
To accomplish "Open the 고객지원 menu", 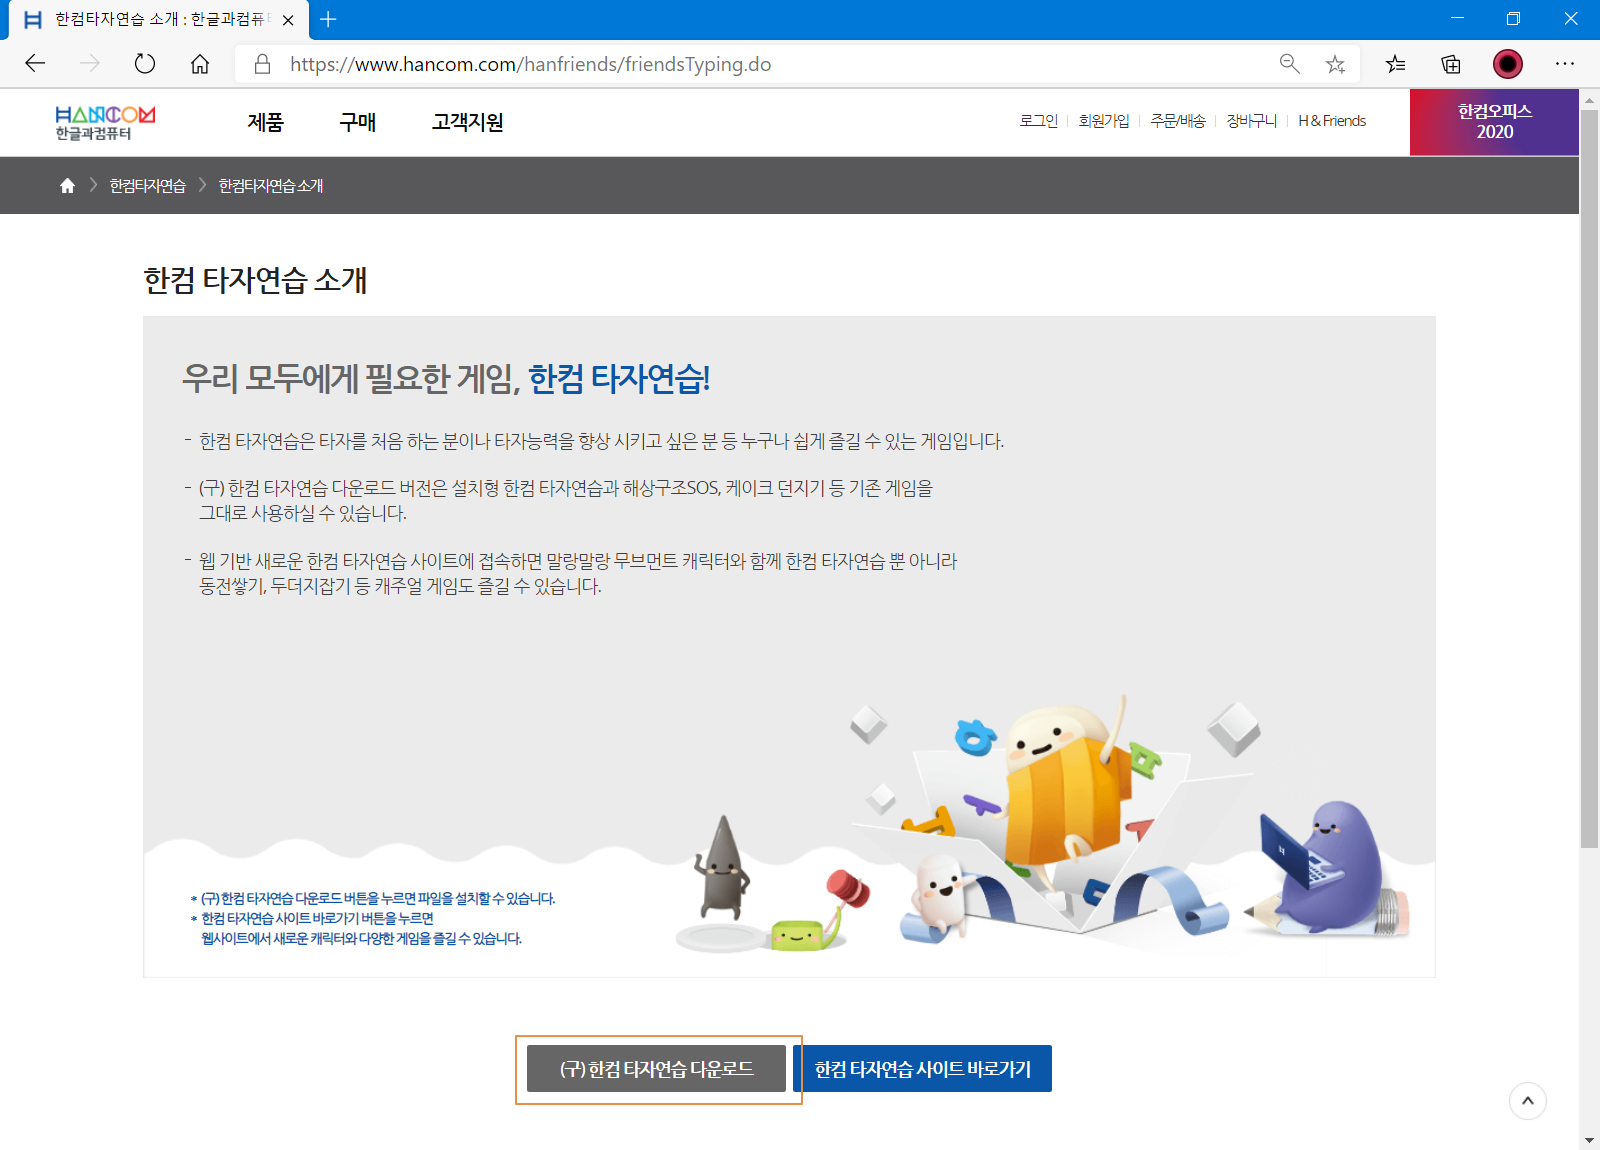I will pyautogui.click(x=467, y=122).
